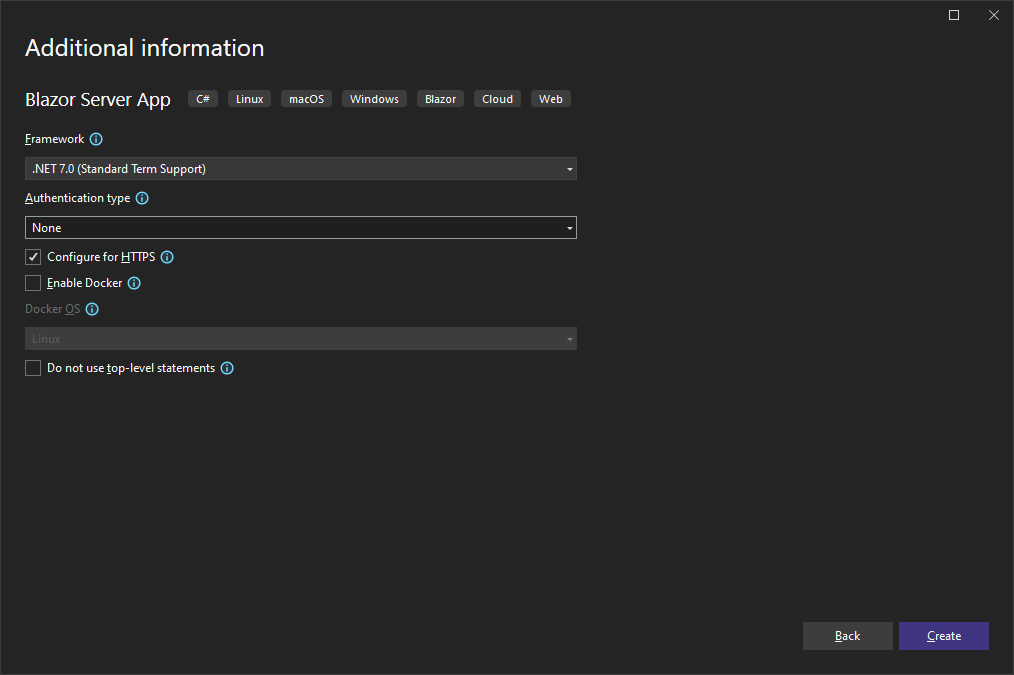1014x675 pixels.
Task: Click the Authentication type label
Action: point(78,198)
